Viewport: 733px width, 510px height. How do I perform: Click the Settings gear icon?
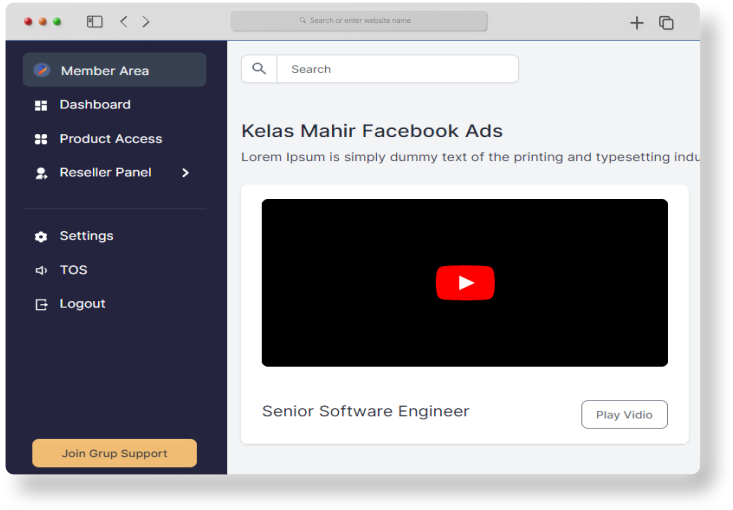(x=41, y=237)
